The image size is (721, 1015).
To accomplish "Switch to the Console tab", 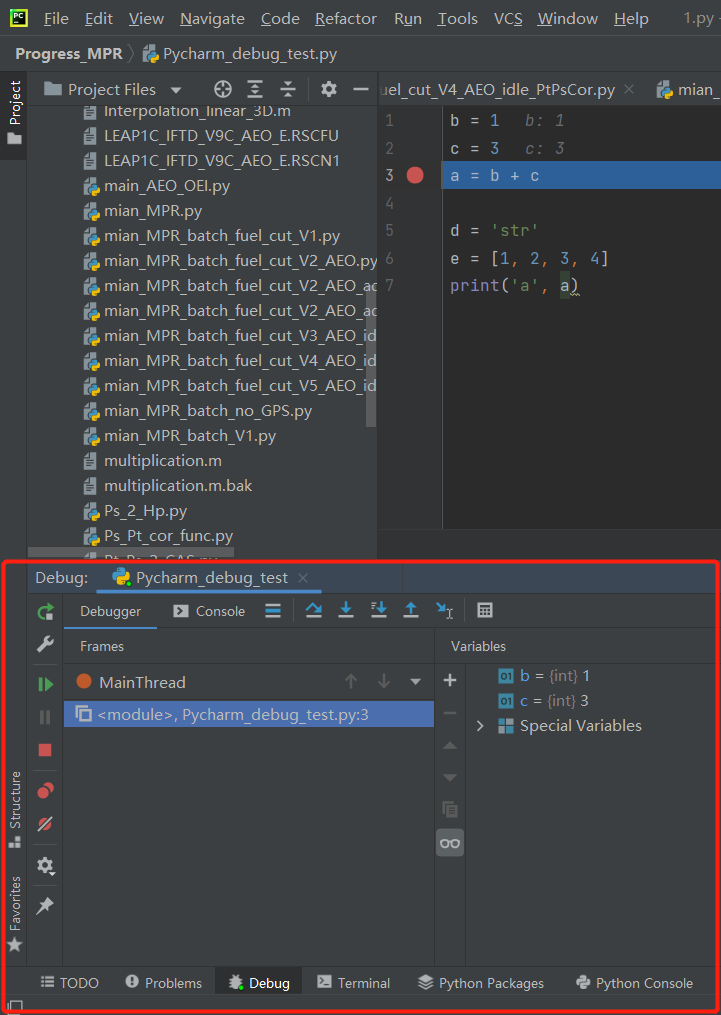I will click(210, 611).
